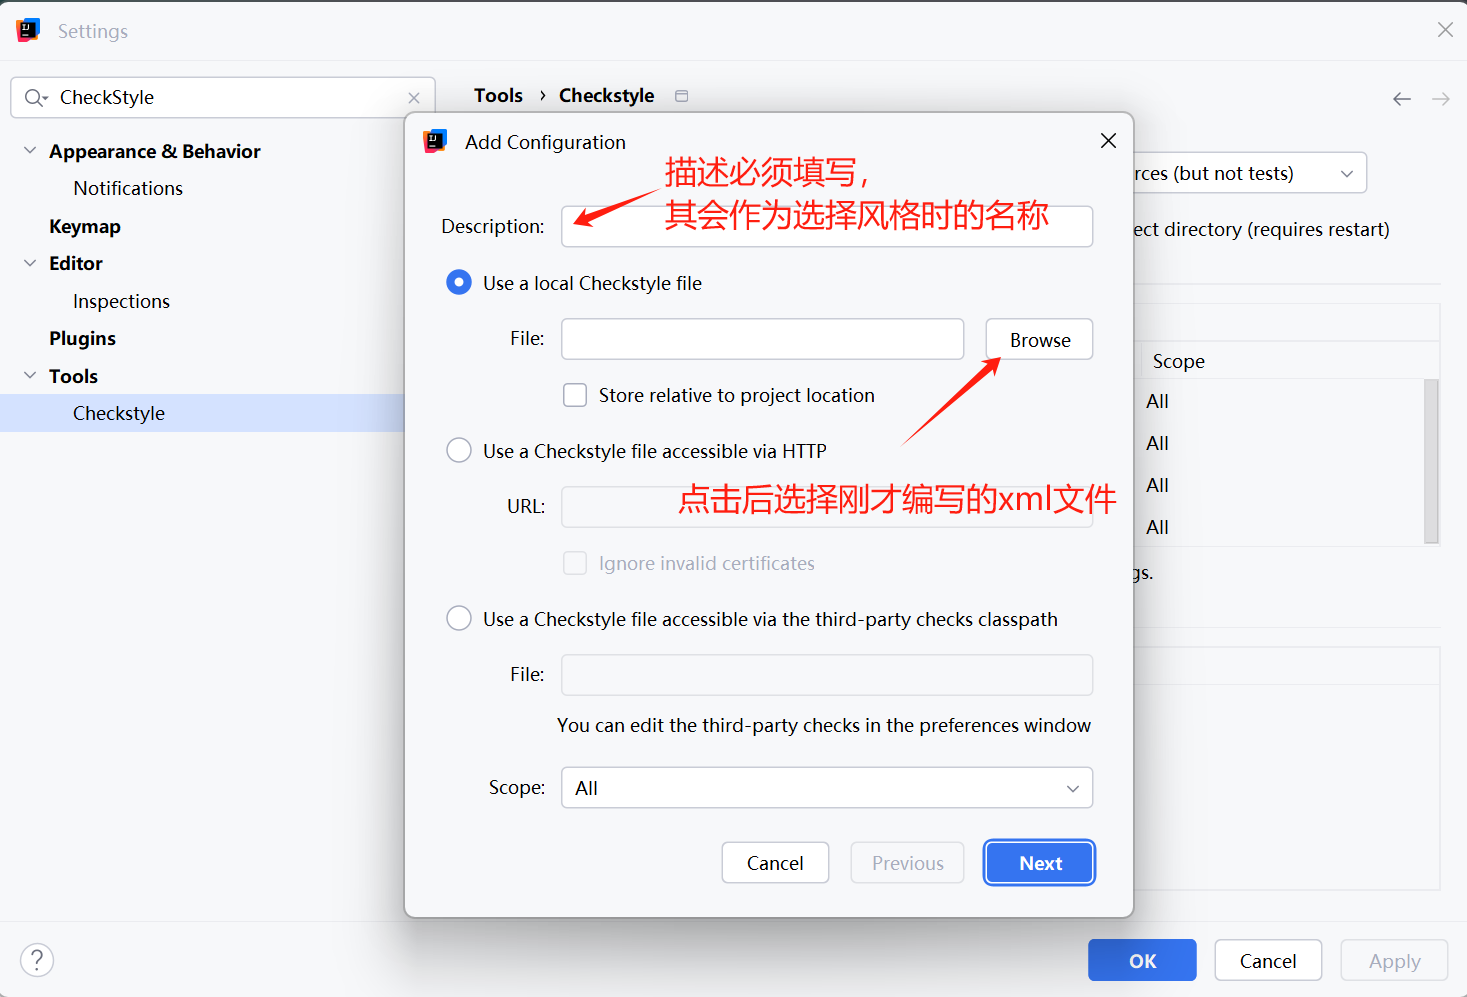Viewport: 1467px width, 997px height.
Task: Collapse the Tools section
Action: coord(30,376)
